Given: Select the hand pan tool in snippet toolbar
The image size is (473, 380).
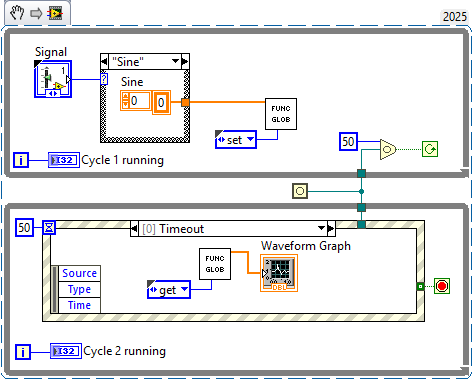Looking at the screenshot, I should [x=17, y=13].
